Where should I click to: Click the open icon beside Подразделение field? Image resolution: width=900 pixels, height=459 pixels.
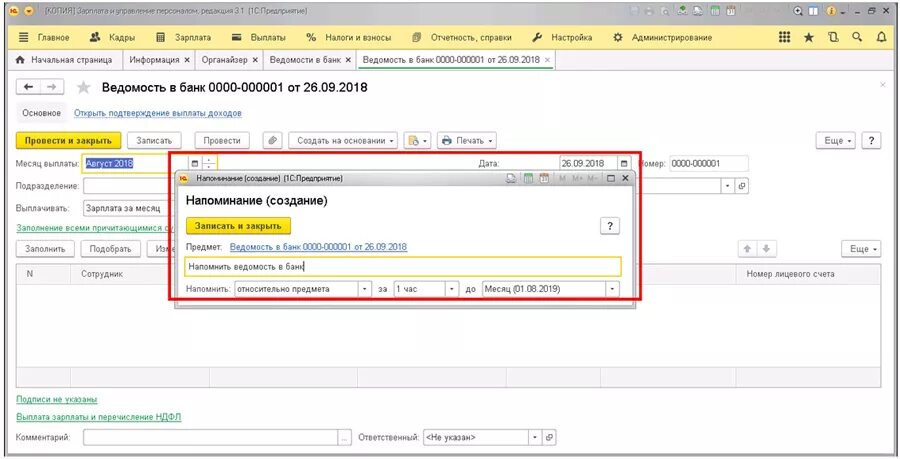tap(742, 186)
